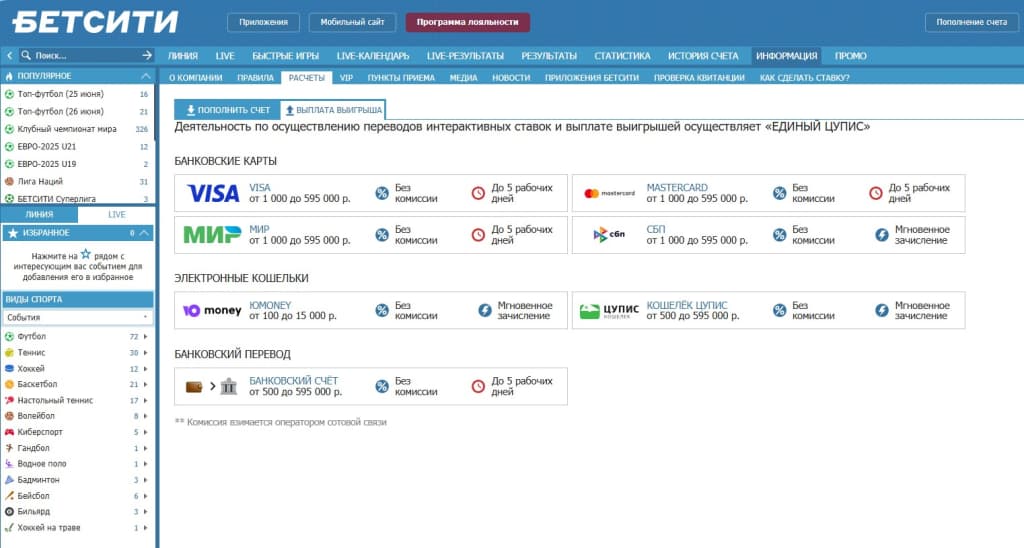Click the Mastercard logo
Image resolution: width=1024 pixels, height=548 pixels.
pos(609,193)
